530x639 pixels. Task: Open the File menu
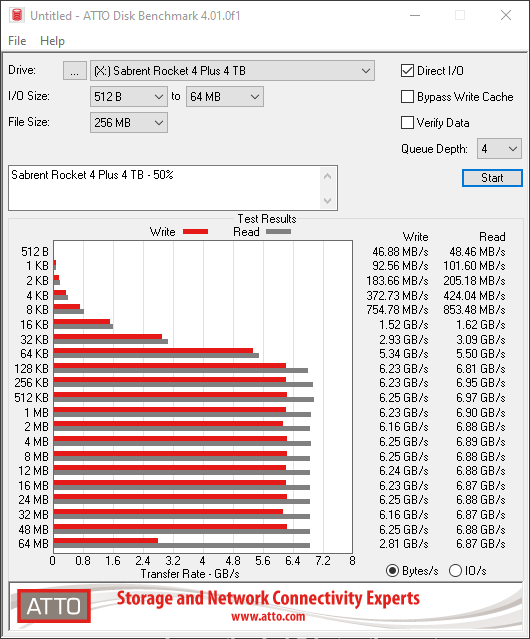pyautogui.click(x=17, y=41)
